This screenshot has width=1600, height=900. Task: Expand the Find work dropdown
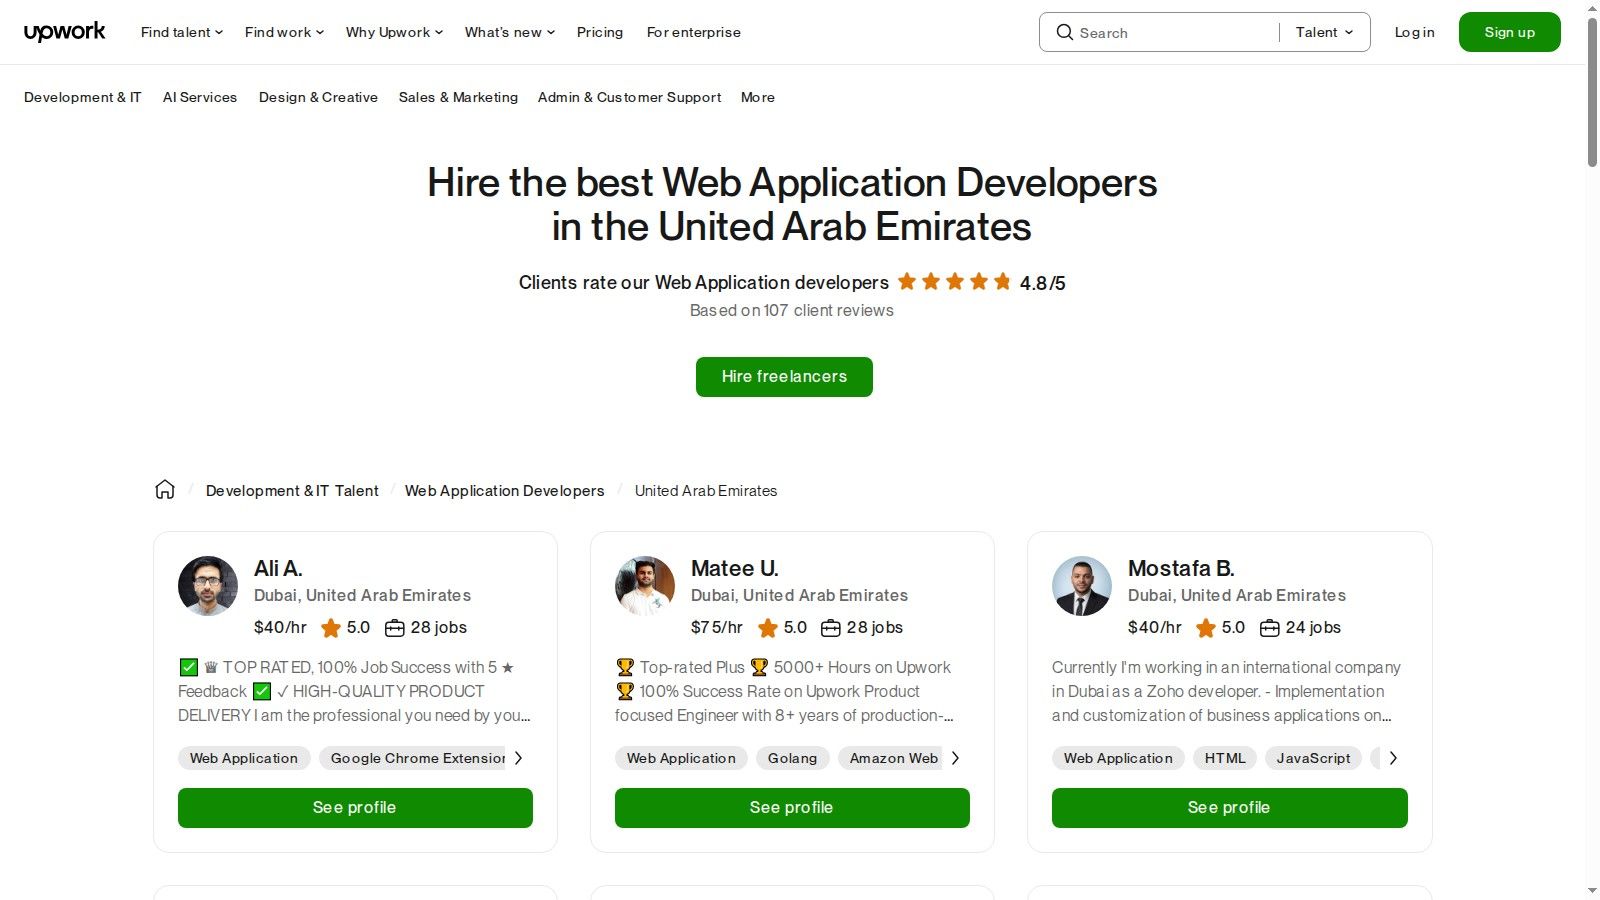pos(284,32)
